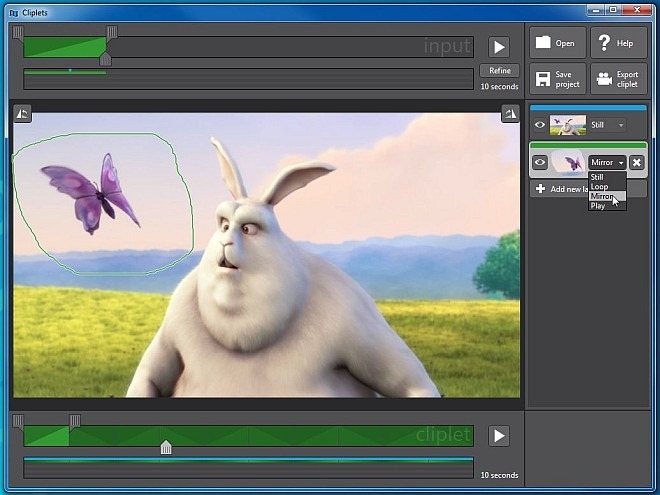The height and width of the screenshot is (495, 660).
Task: Click the "10 seconds" label at bottom right
Action: [x=499, y=475]
